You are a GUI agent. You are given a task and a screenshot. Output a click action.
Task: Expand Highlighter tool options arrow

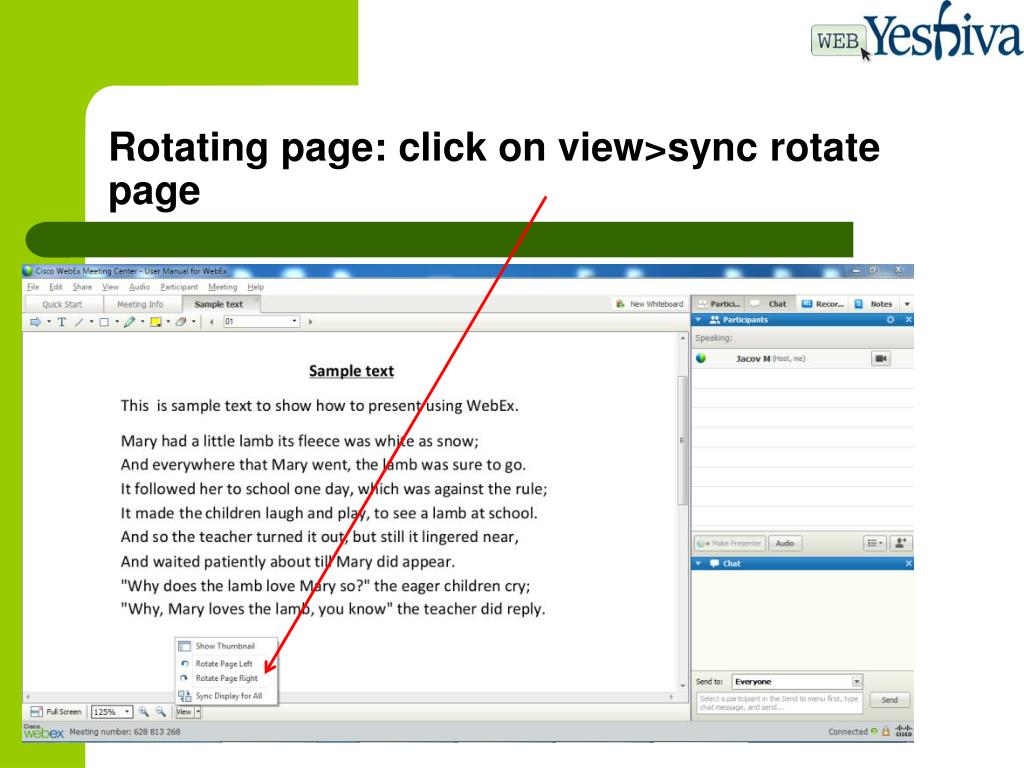(x=142, y=321)
